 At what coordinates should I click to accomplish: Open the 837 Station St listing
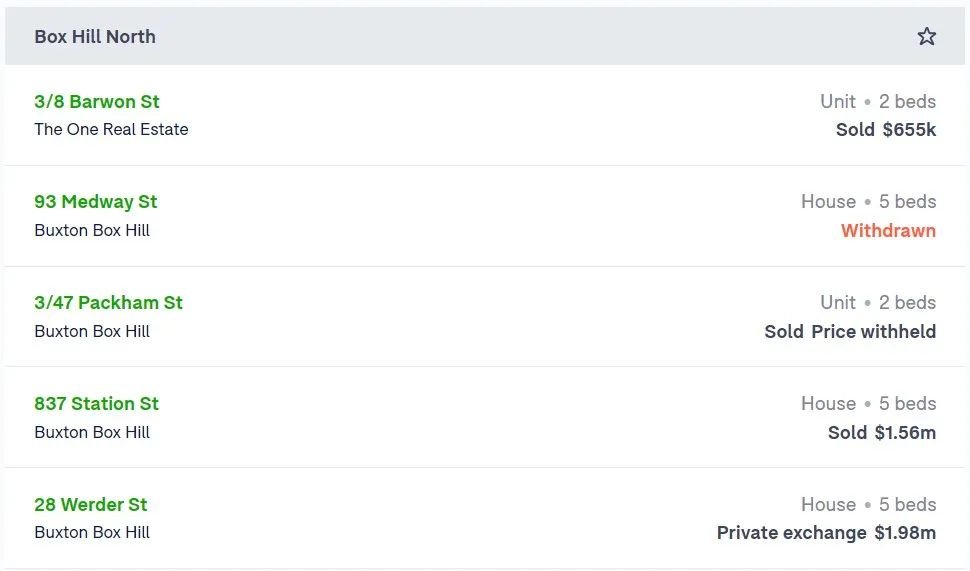[x=97, y=403]
